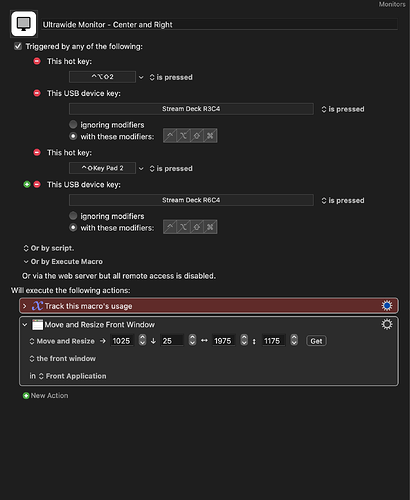Delete the Stream Deck R3C4 trigger
The image size is (410, 500).
tap(37, 93)
